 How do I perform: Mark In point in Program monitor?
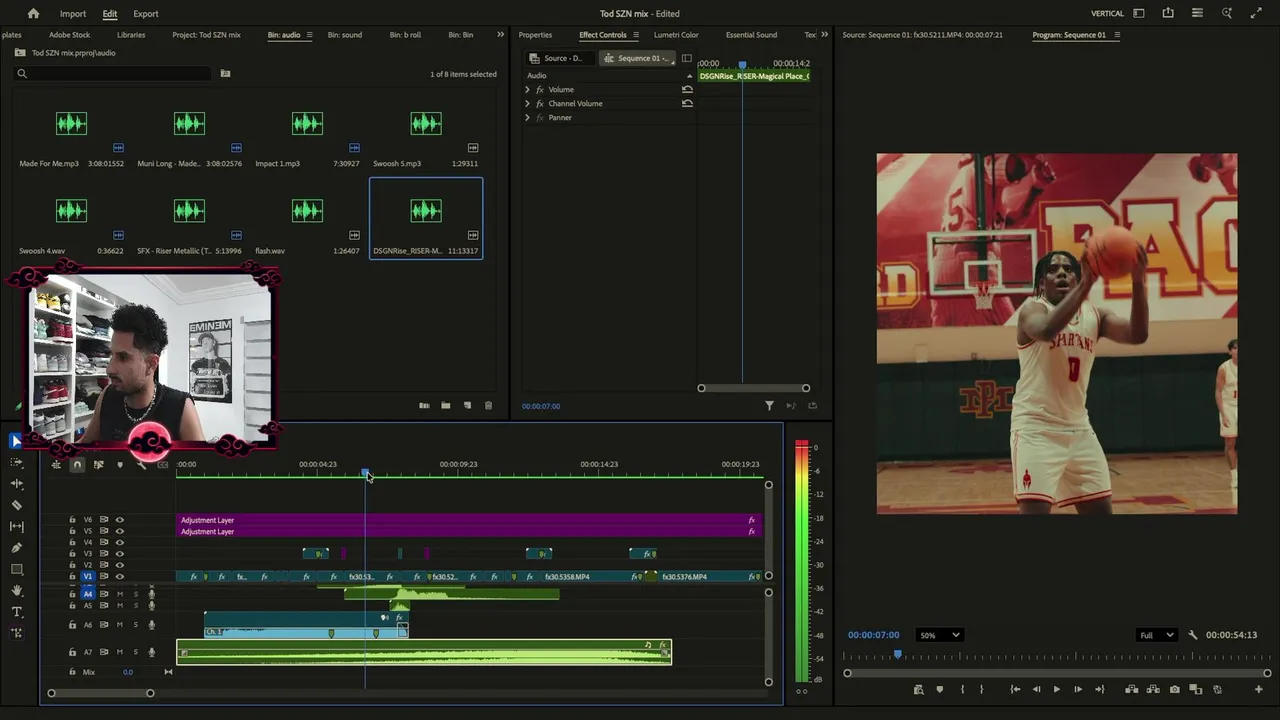pos(962,689)
